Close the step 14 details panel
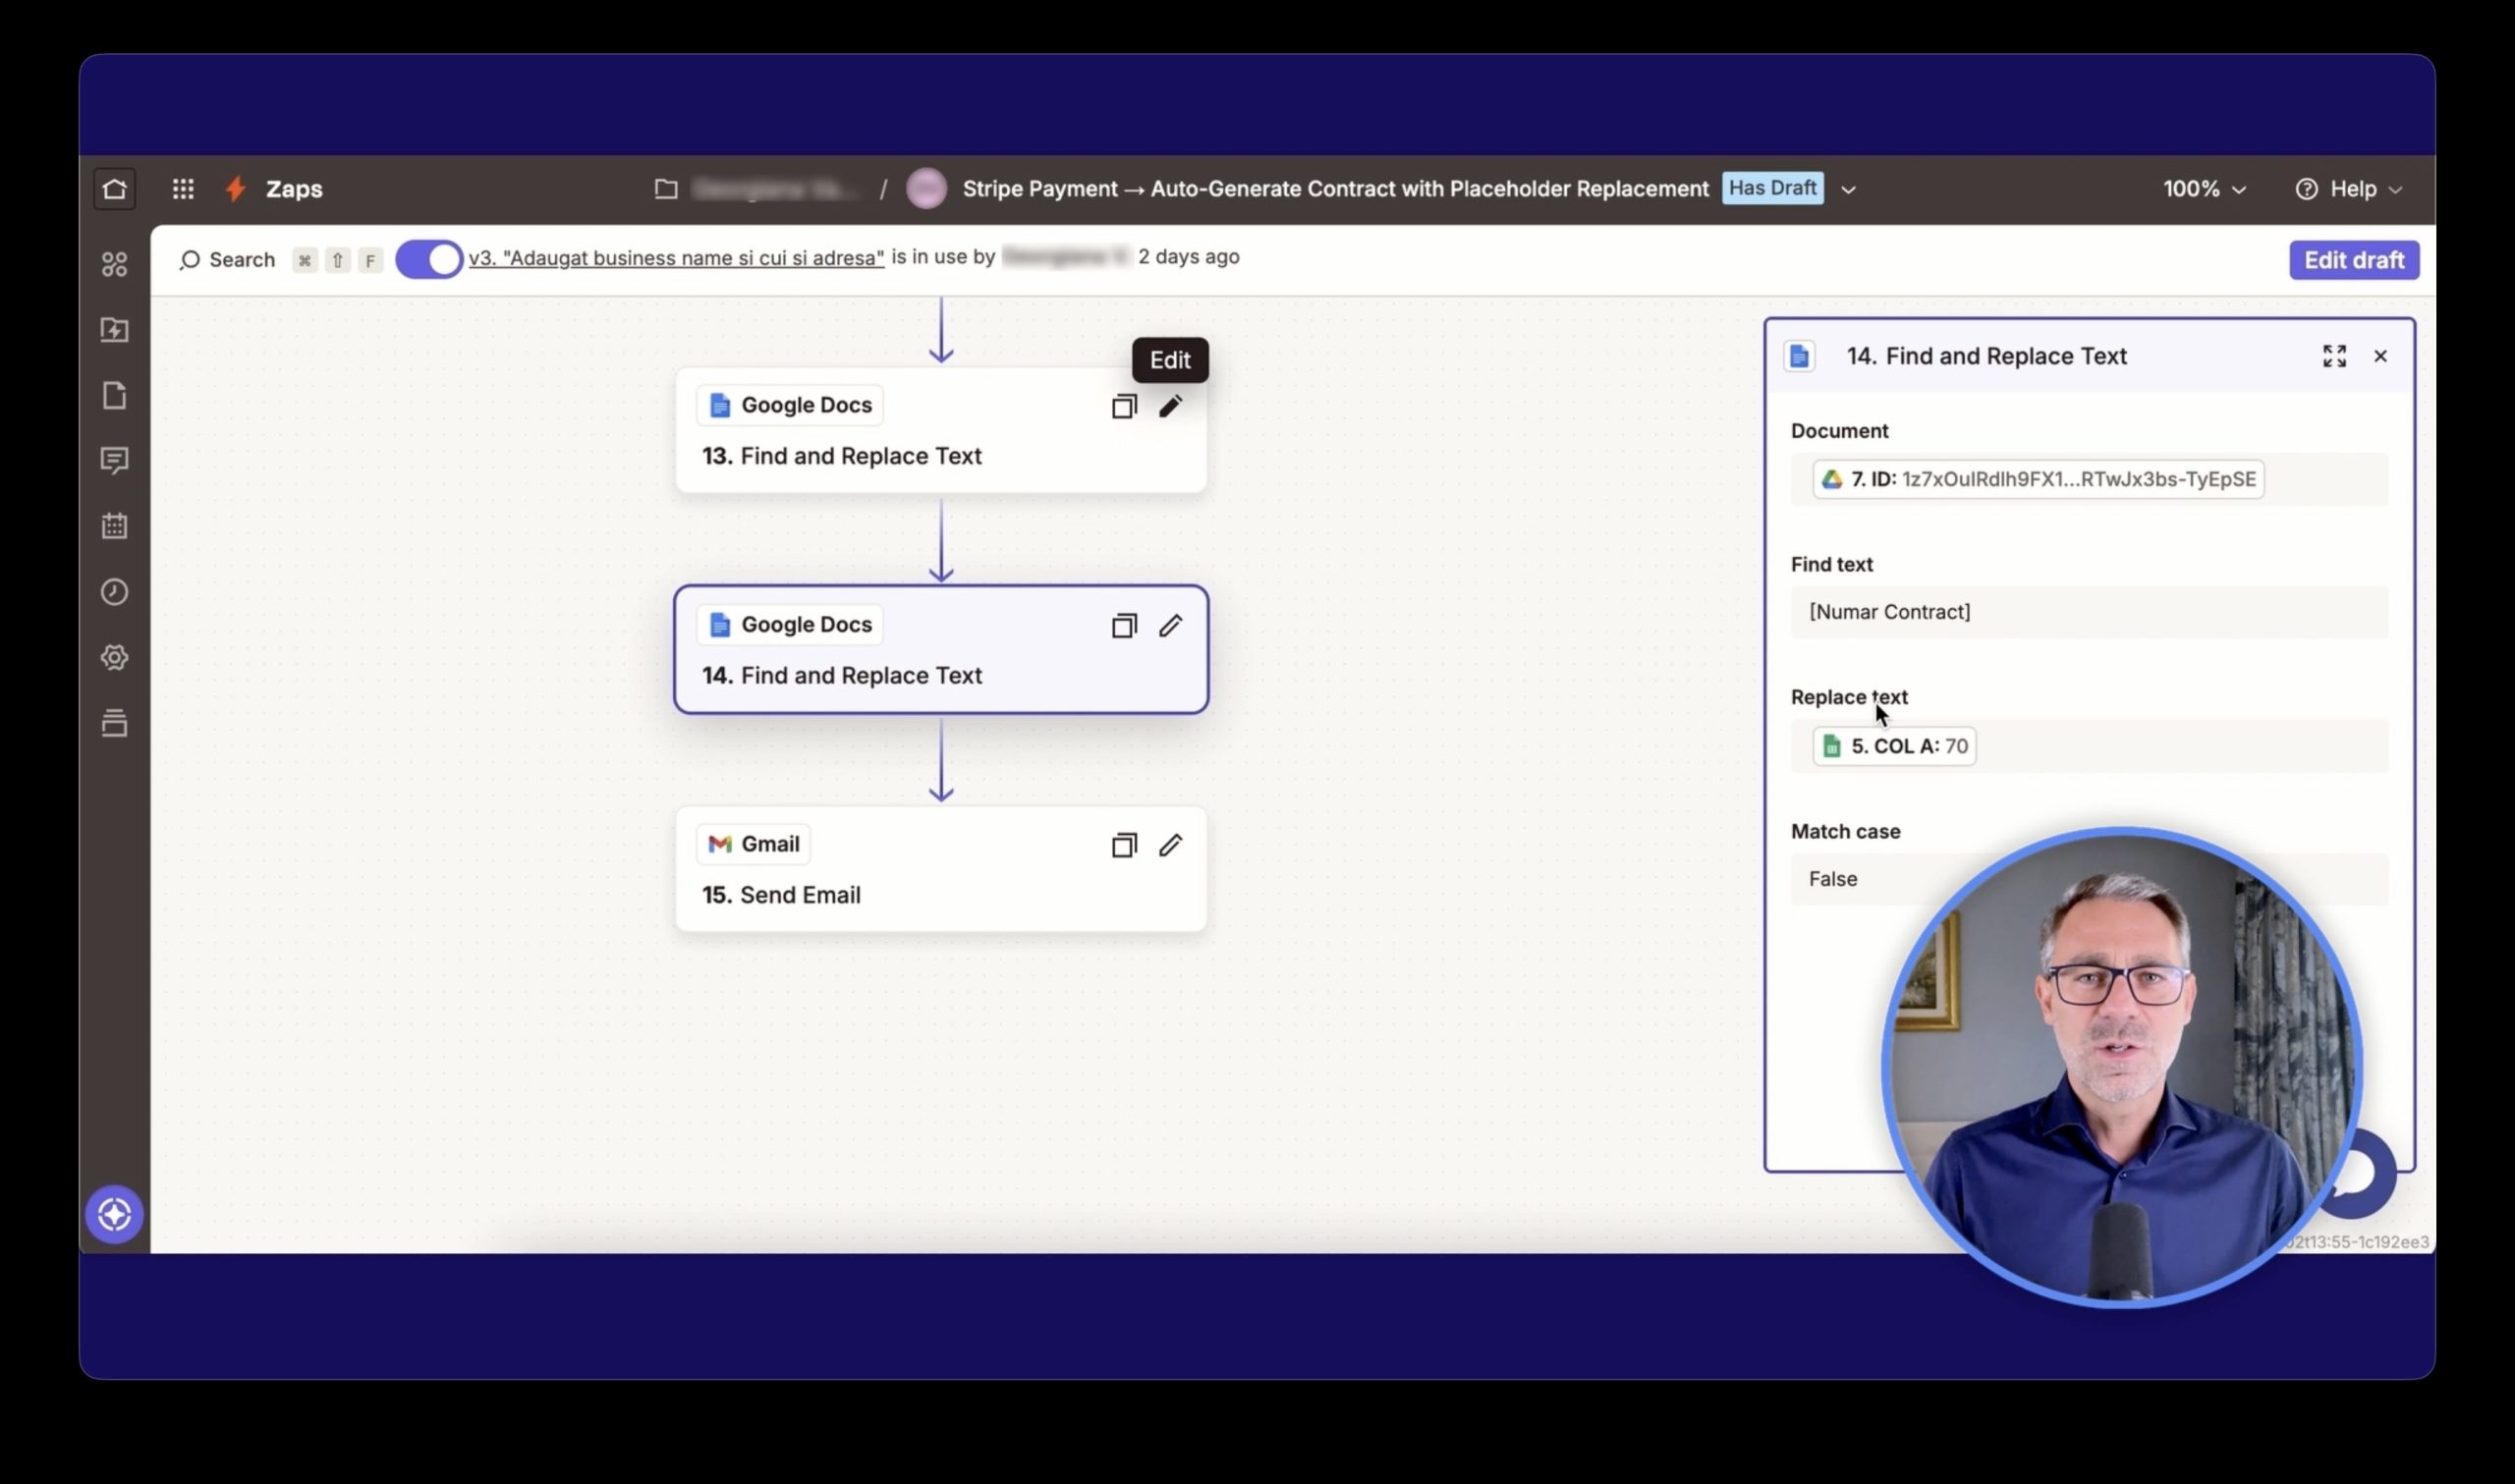This screenshot has width=2515, height=1484. point(2380,356)
